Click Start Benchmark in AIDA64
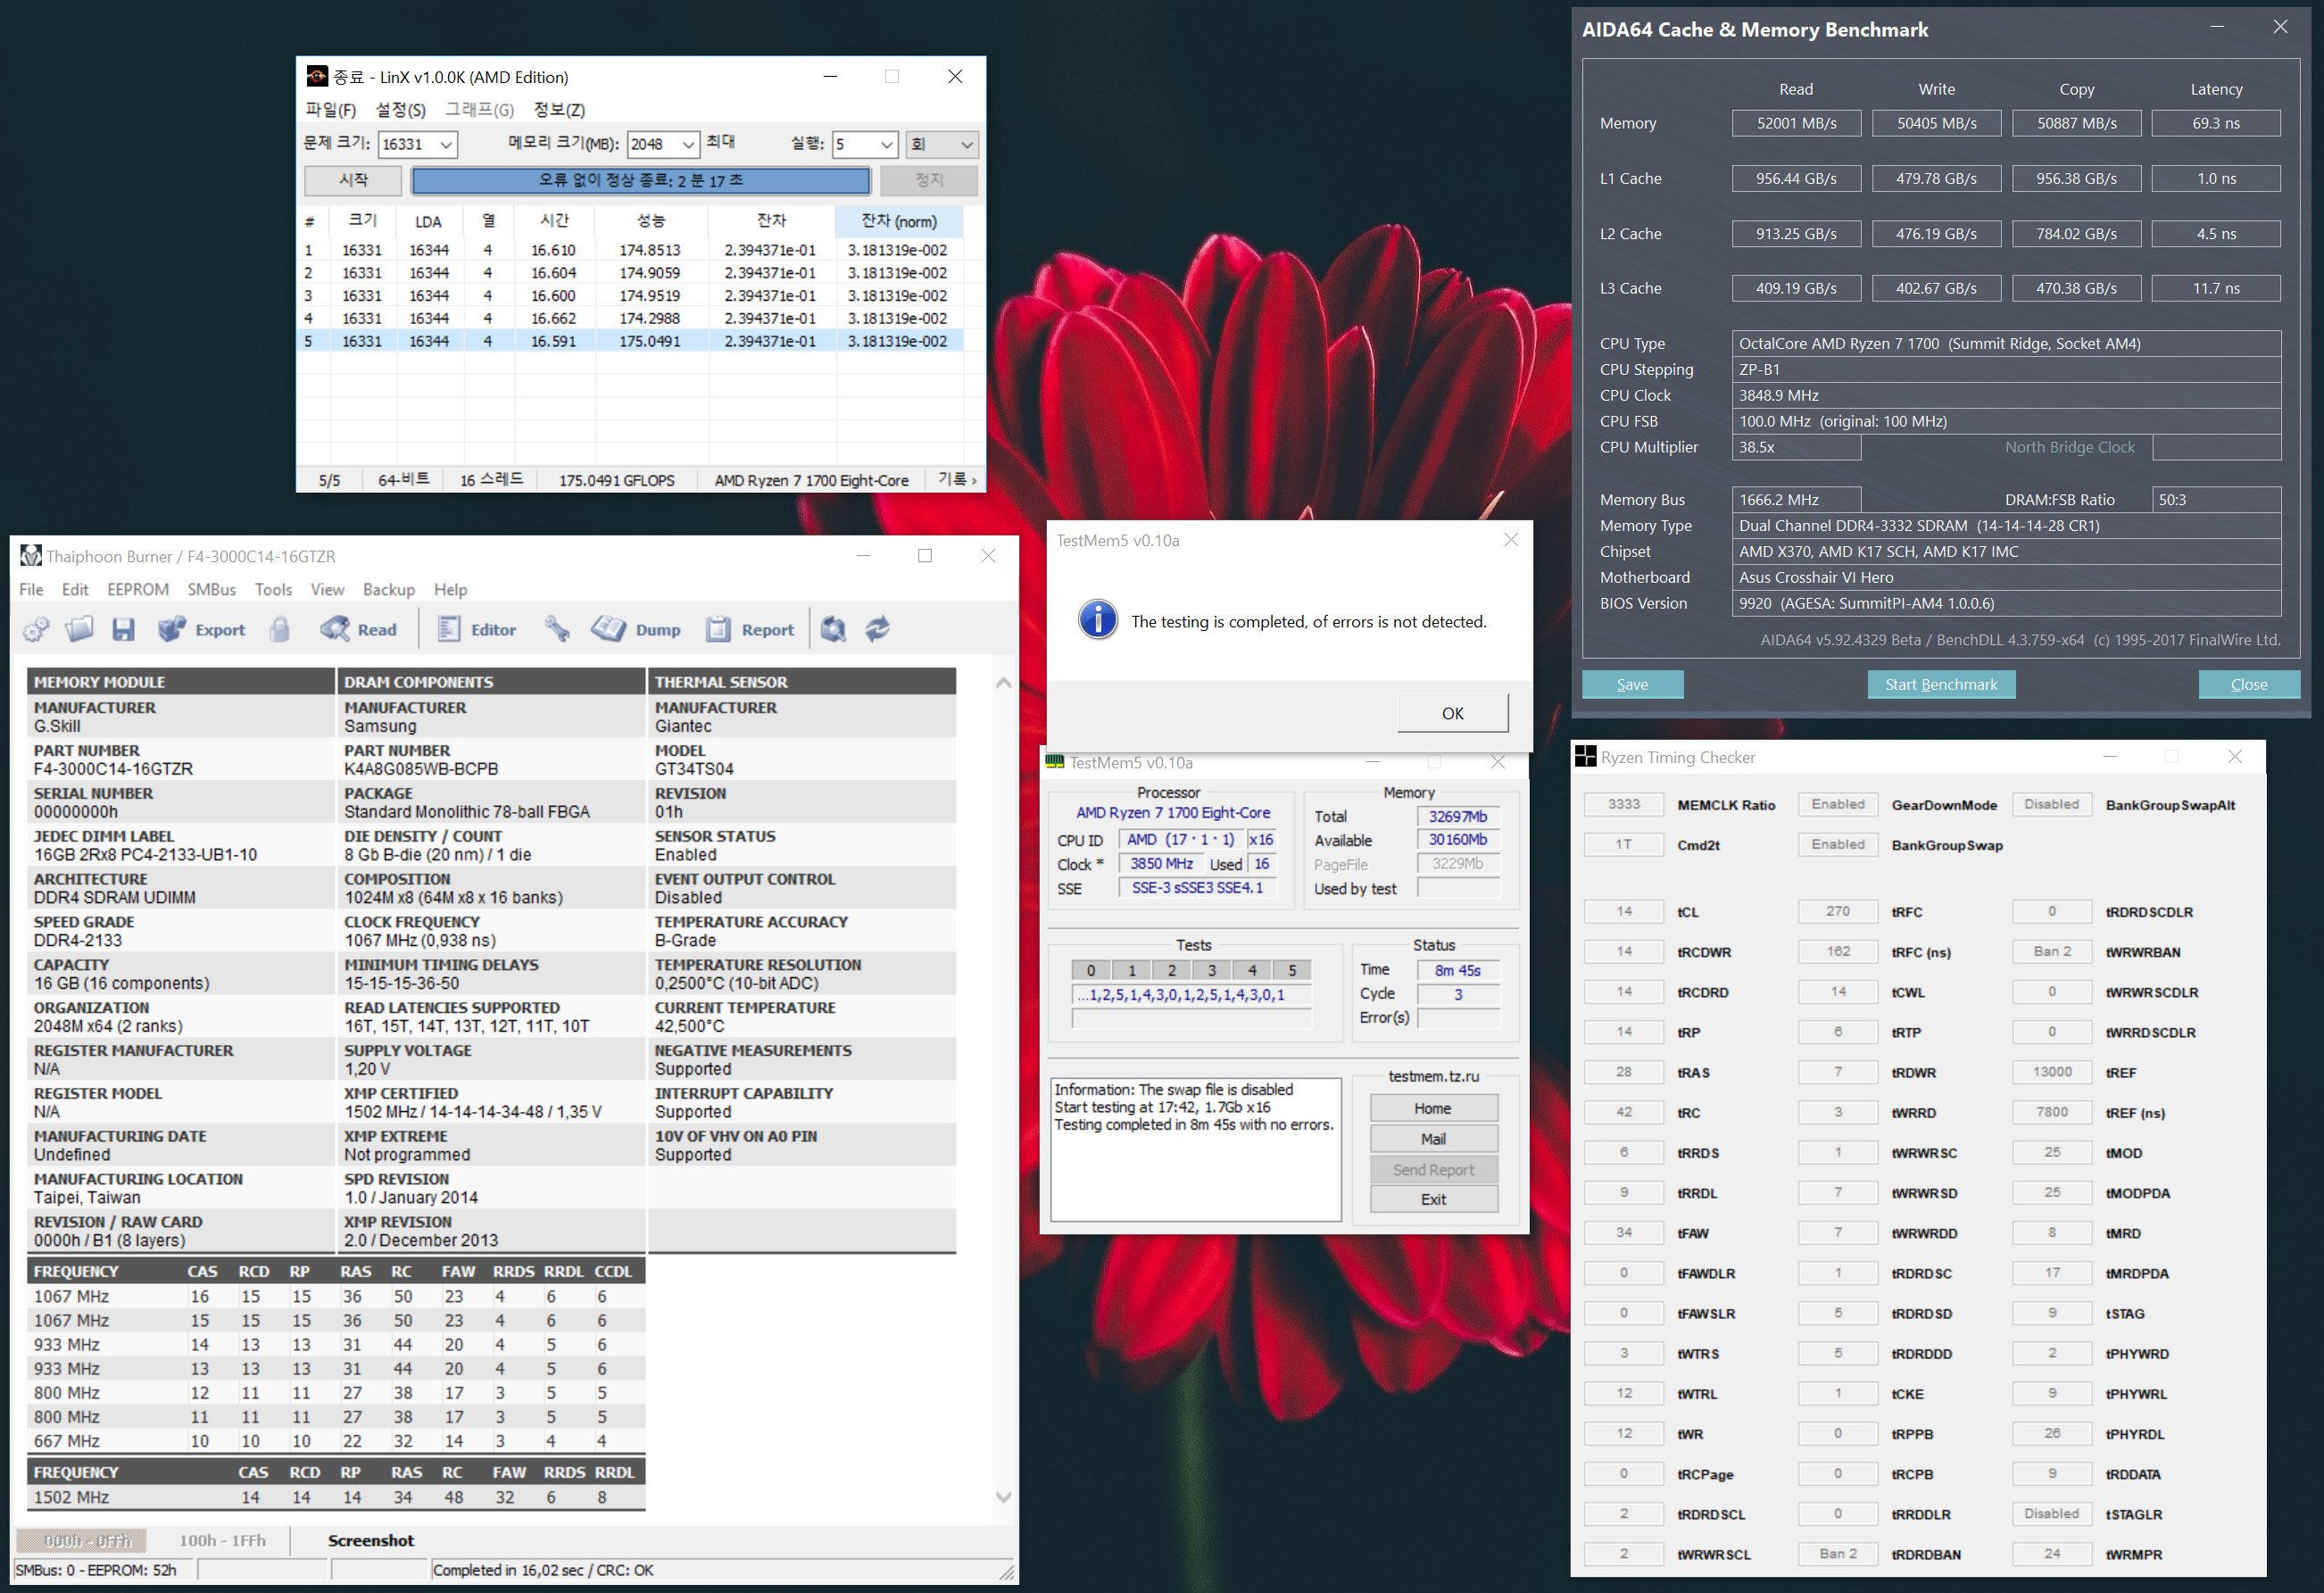The width and height of the screenshot is (2324, 1593). point(1940,684)
